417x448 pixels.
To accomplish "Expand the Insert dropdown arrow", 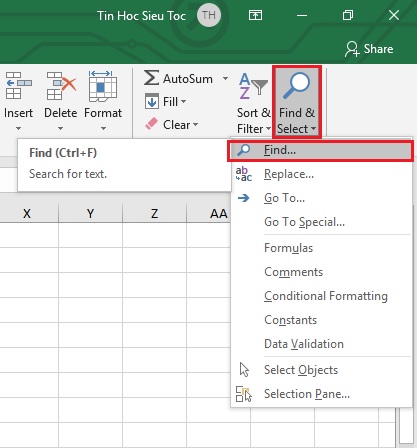I will (x=18, y=128).
